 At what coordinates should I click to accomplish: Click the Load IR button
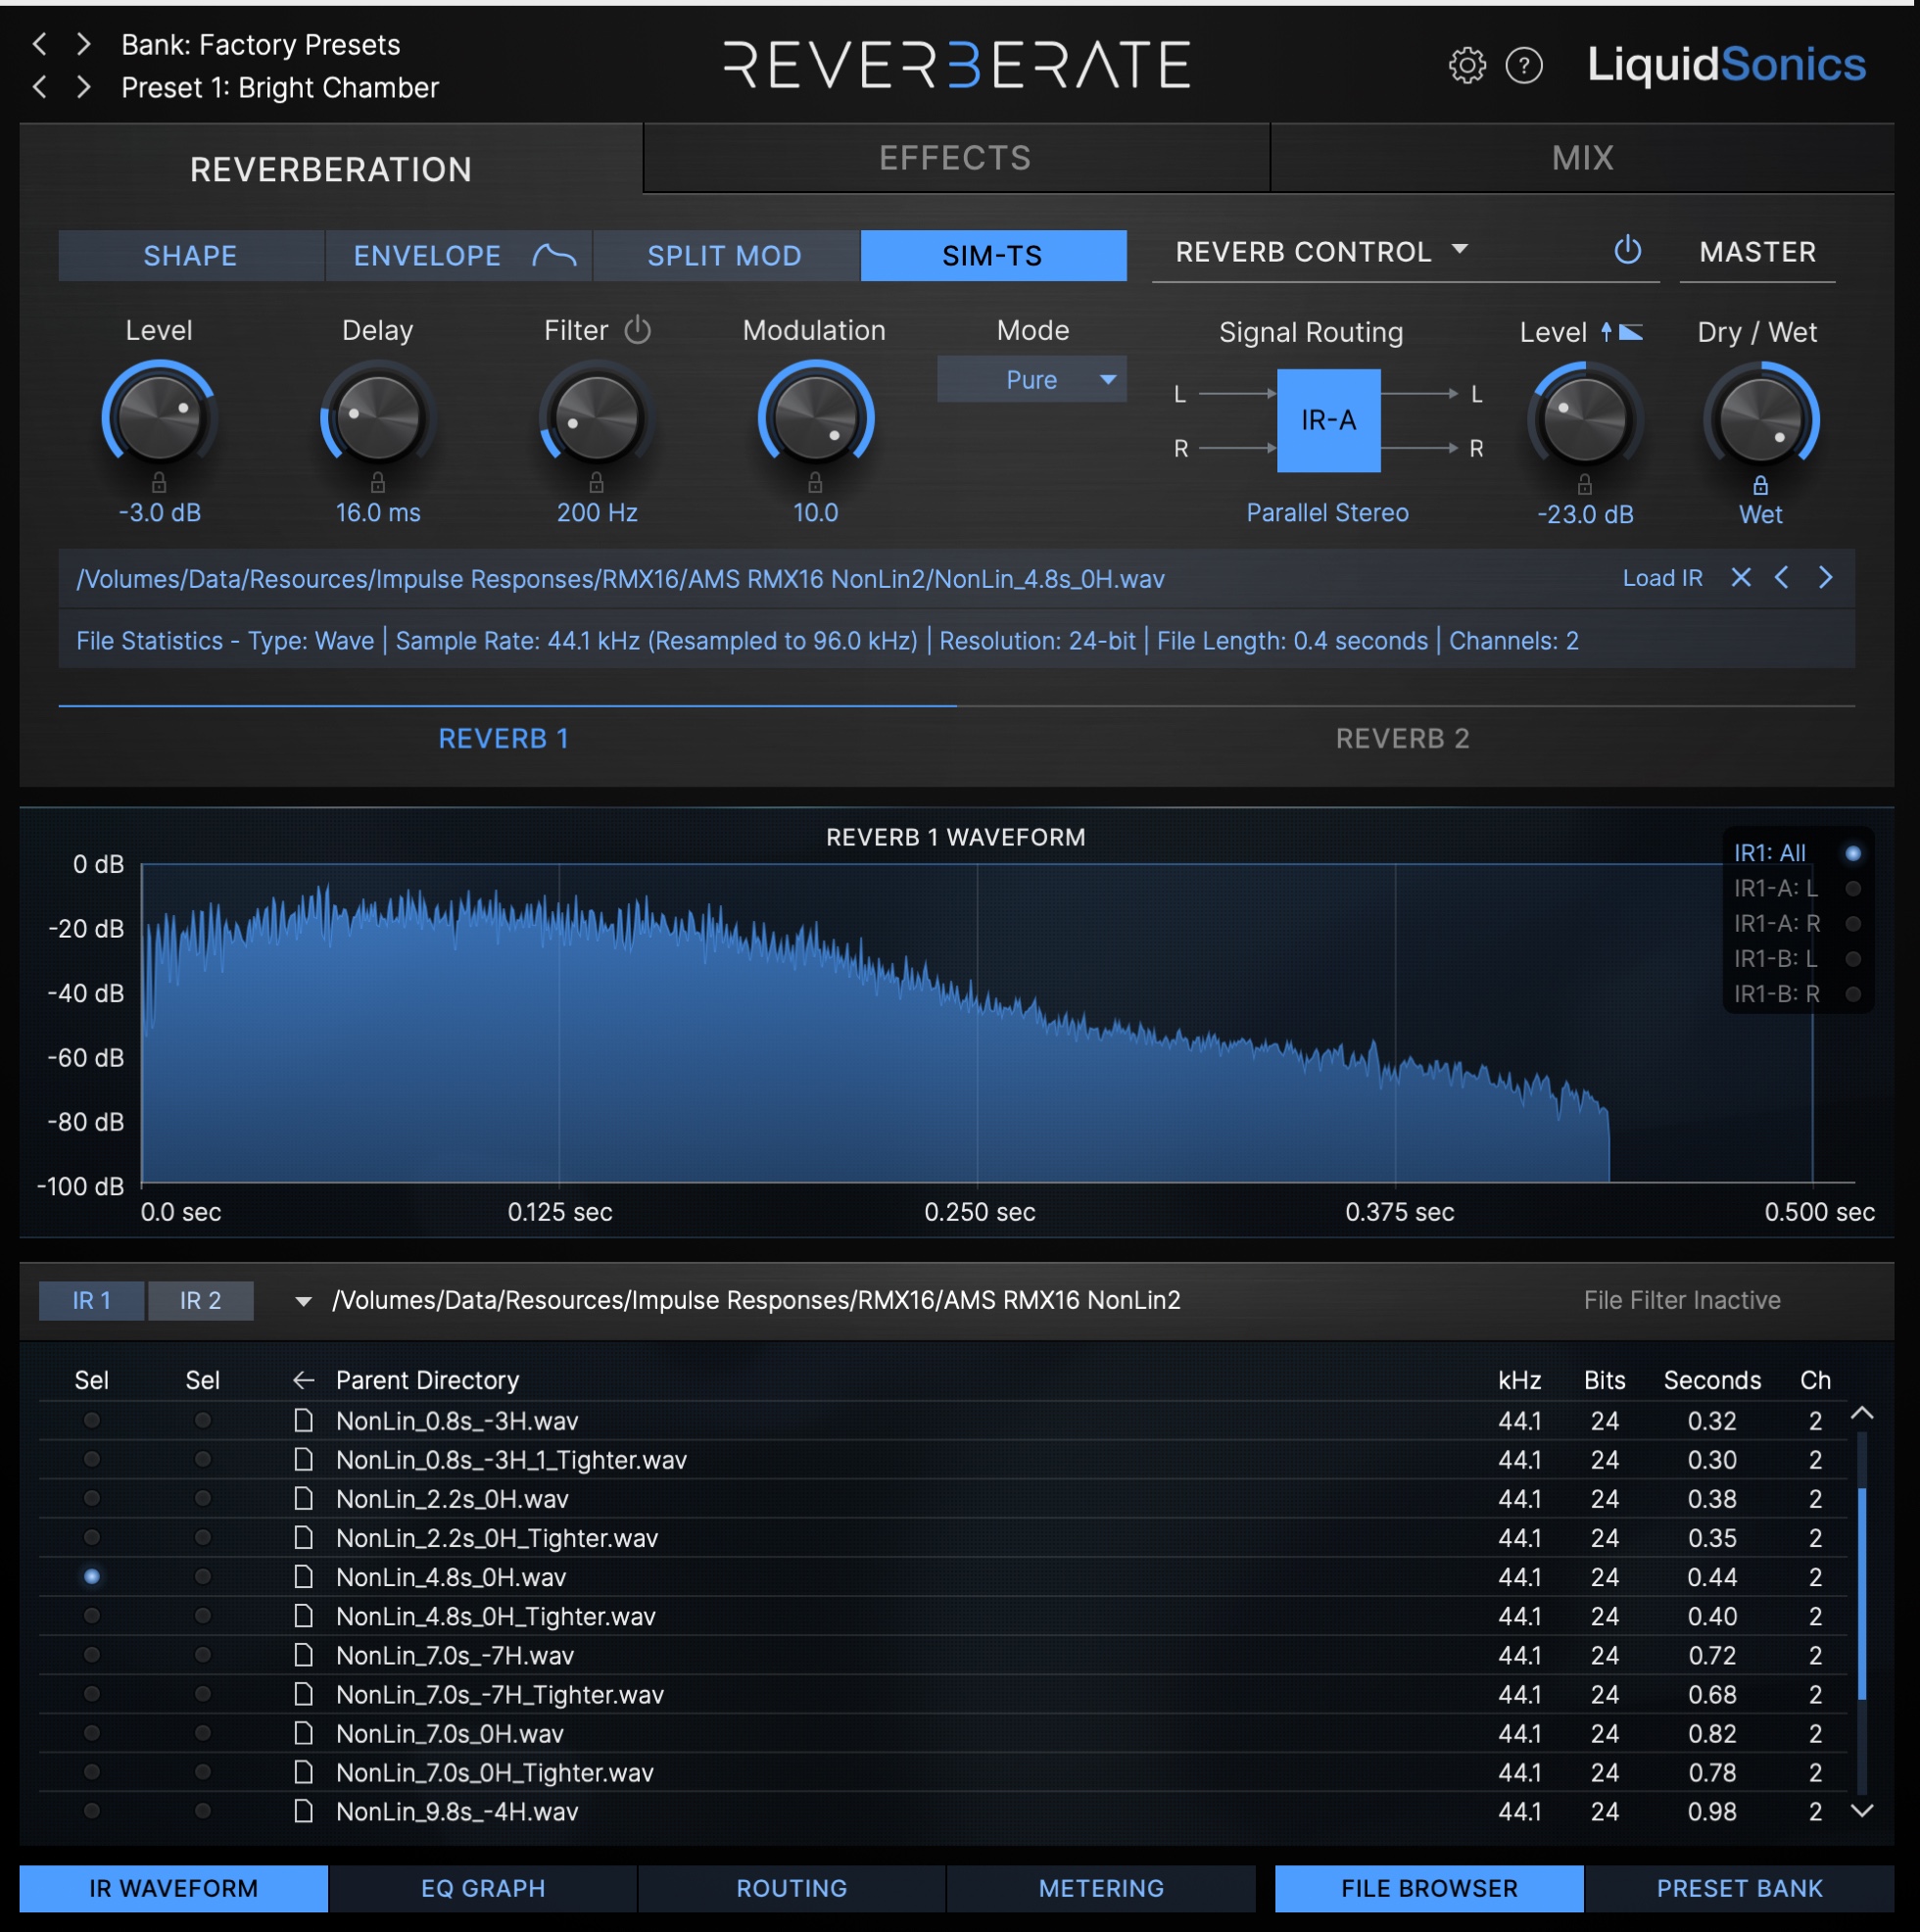(1662, 578)
